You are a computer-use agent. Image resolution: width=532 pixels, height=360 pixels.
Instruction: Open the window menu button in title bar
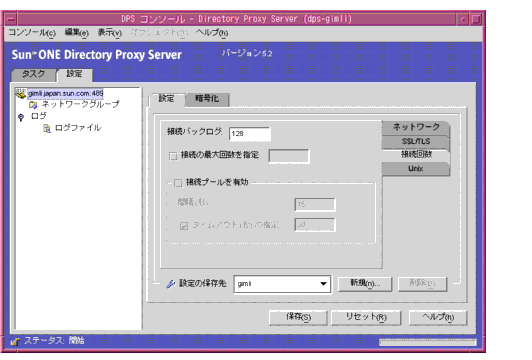[x=11, y=19]
